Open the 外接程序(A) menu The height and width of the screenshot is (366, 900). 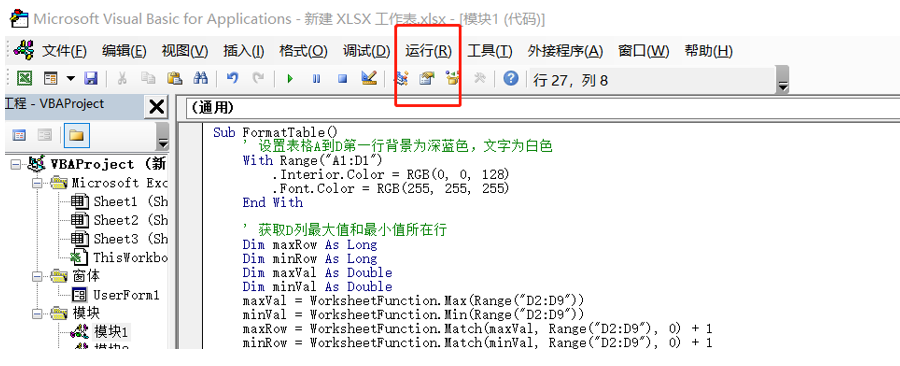[x=565, y=51]
